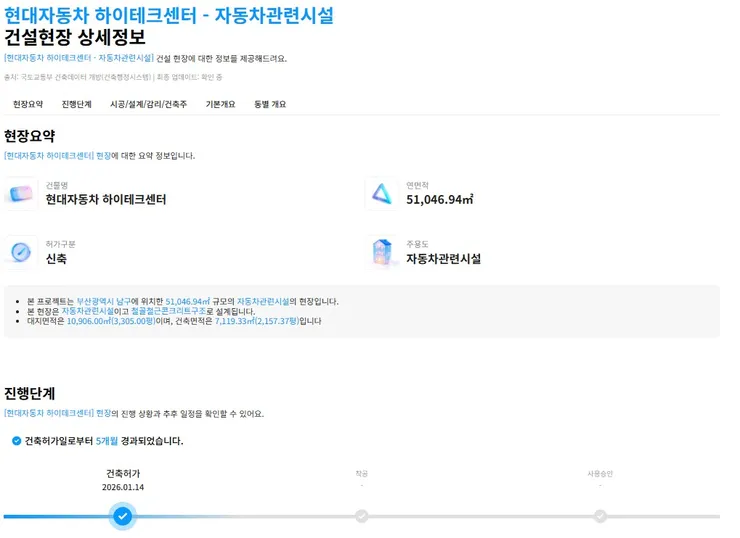This screenshot has height=538, width=740.
Task: Open the 현장요약 tab
Action: [x=28, y=104]
